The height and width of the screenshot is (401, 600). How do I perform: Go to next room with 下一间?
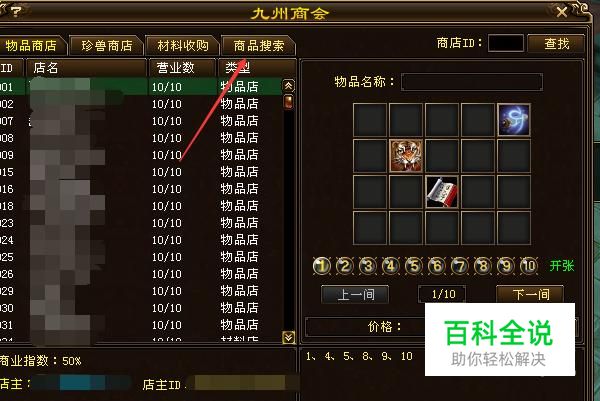pos(530,294)
